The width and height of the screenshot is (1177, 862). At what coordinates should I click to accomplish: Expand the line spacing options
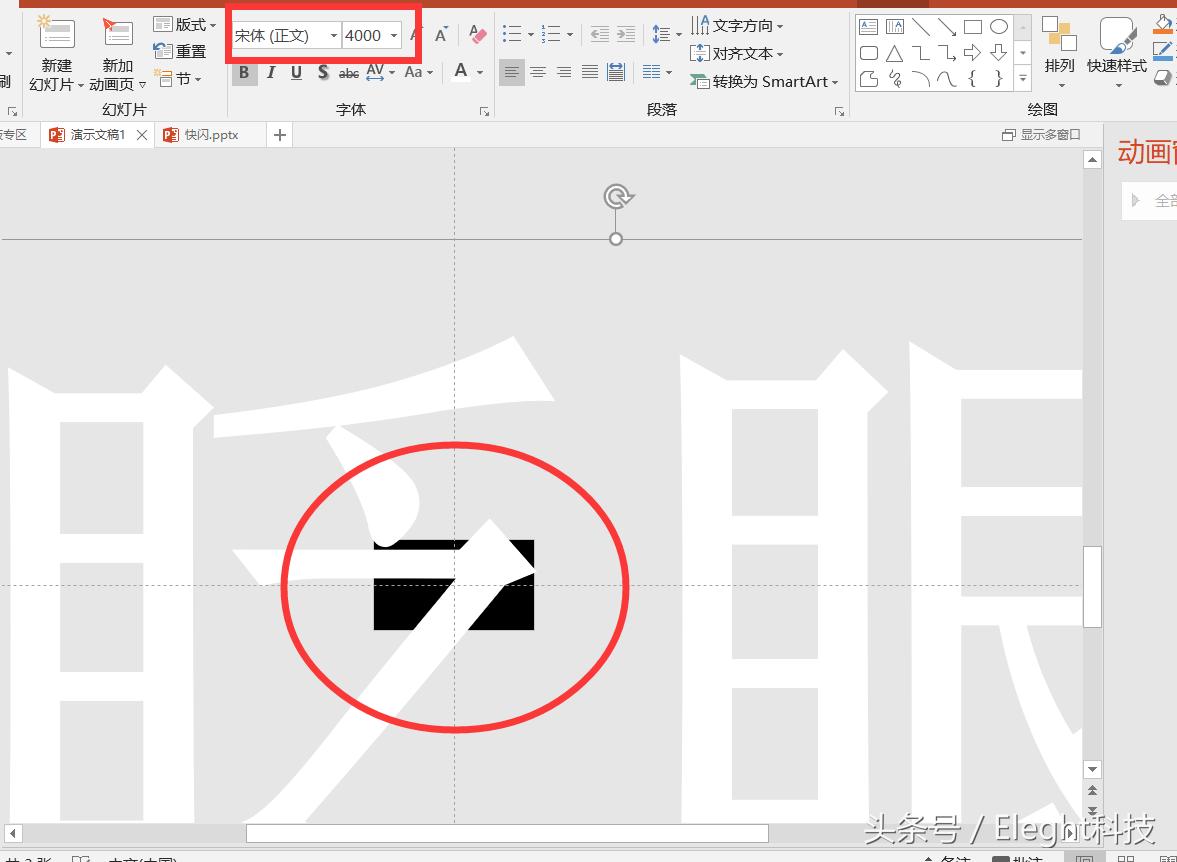click(679, 34)
